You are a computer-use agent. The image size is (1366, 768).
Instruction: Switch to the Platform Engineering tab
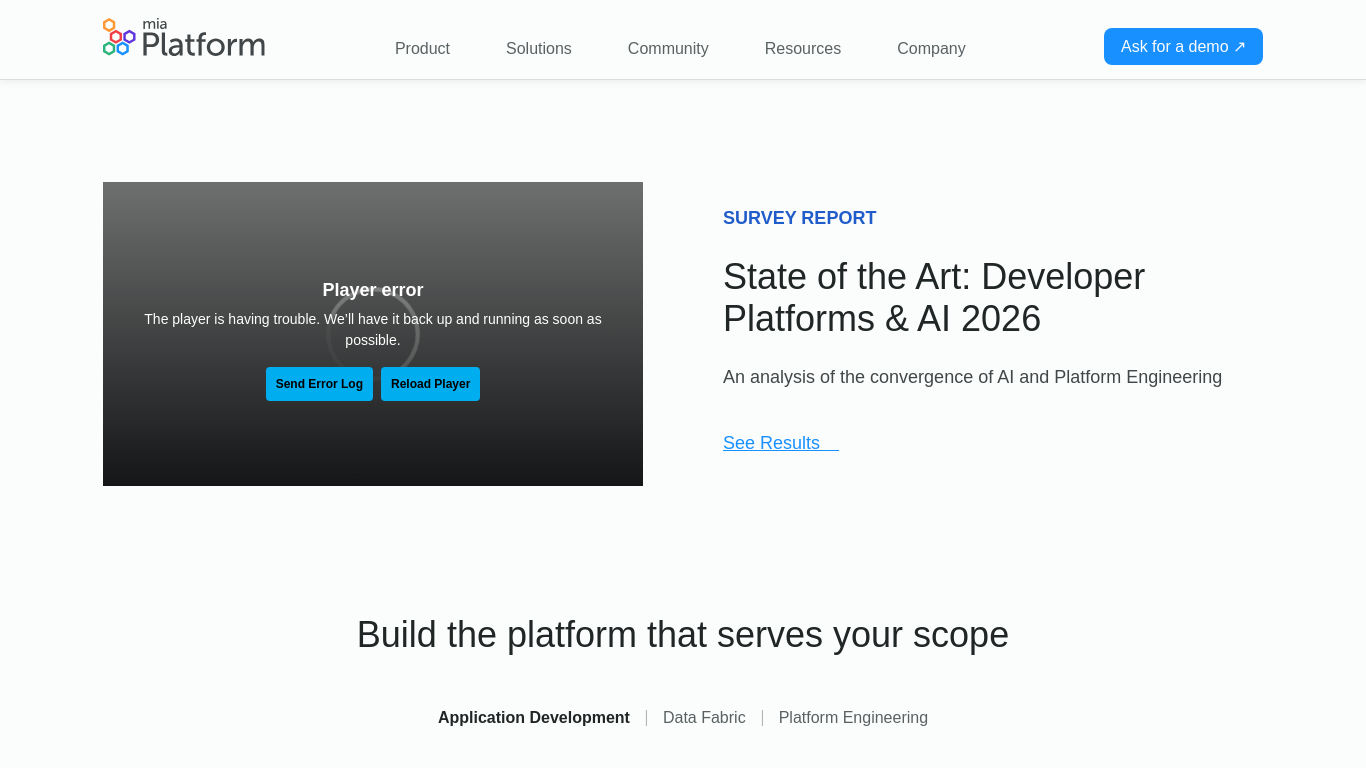[x=853, y=718]
